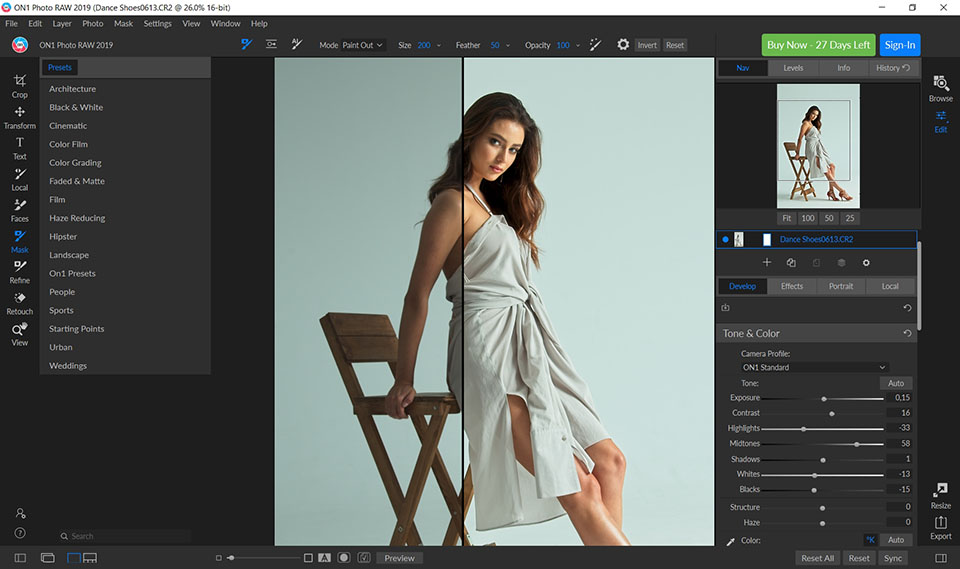The height and width of the screenshot is (569, 960).
Task: Click the tone Auto button
Action: click(896, 383)
